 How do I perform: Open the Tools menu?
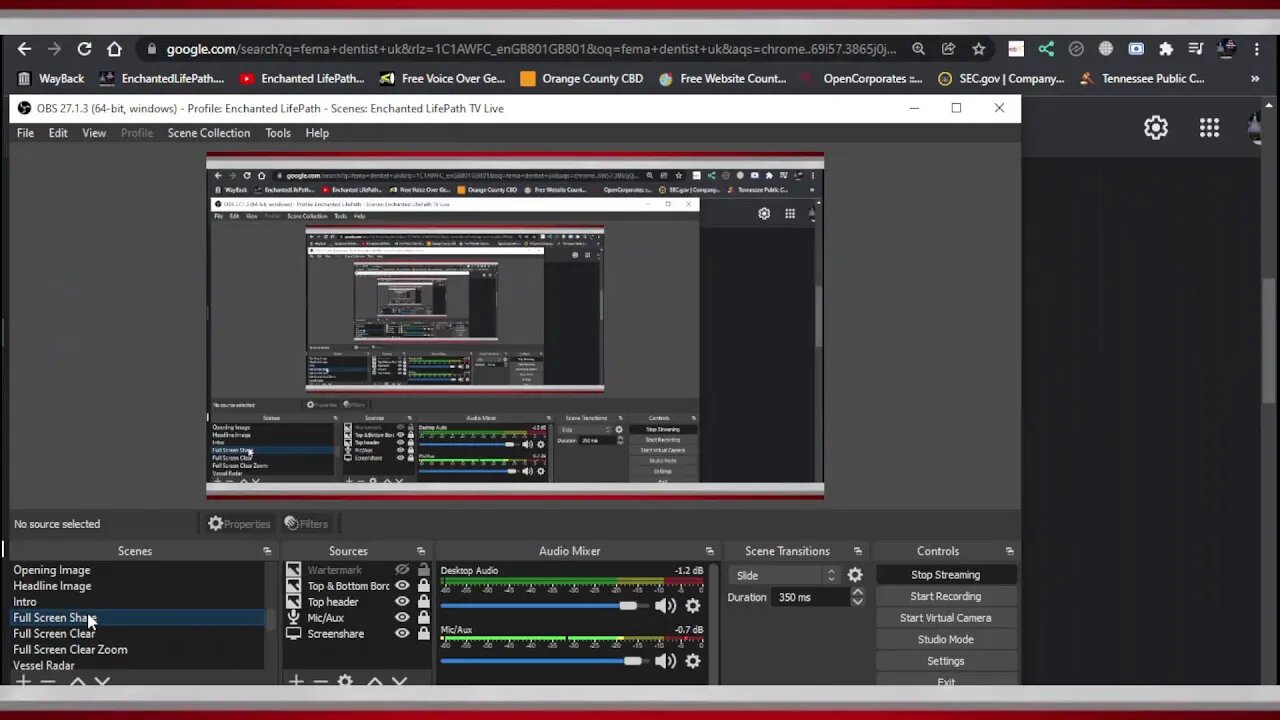(278, 133)
